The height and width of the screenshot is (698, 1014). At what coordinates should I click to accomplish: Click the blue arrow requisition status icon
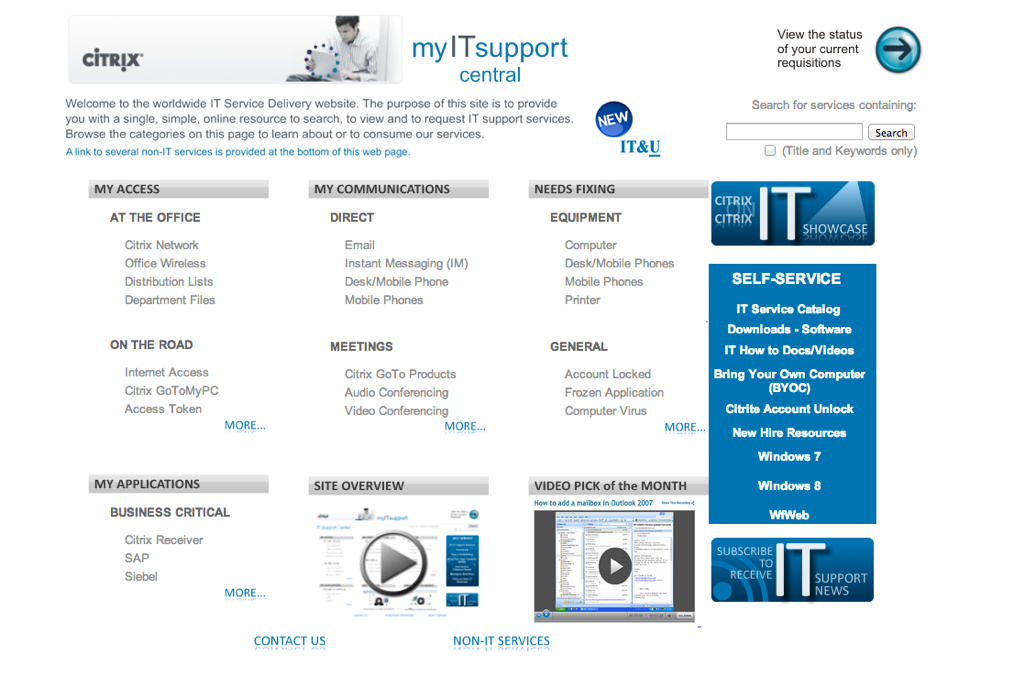point(897,49)
